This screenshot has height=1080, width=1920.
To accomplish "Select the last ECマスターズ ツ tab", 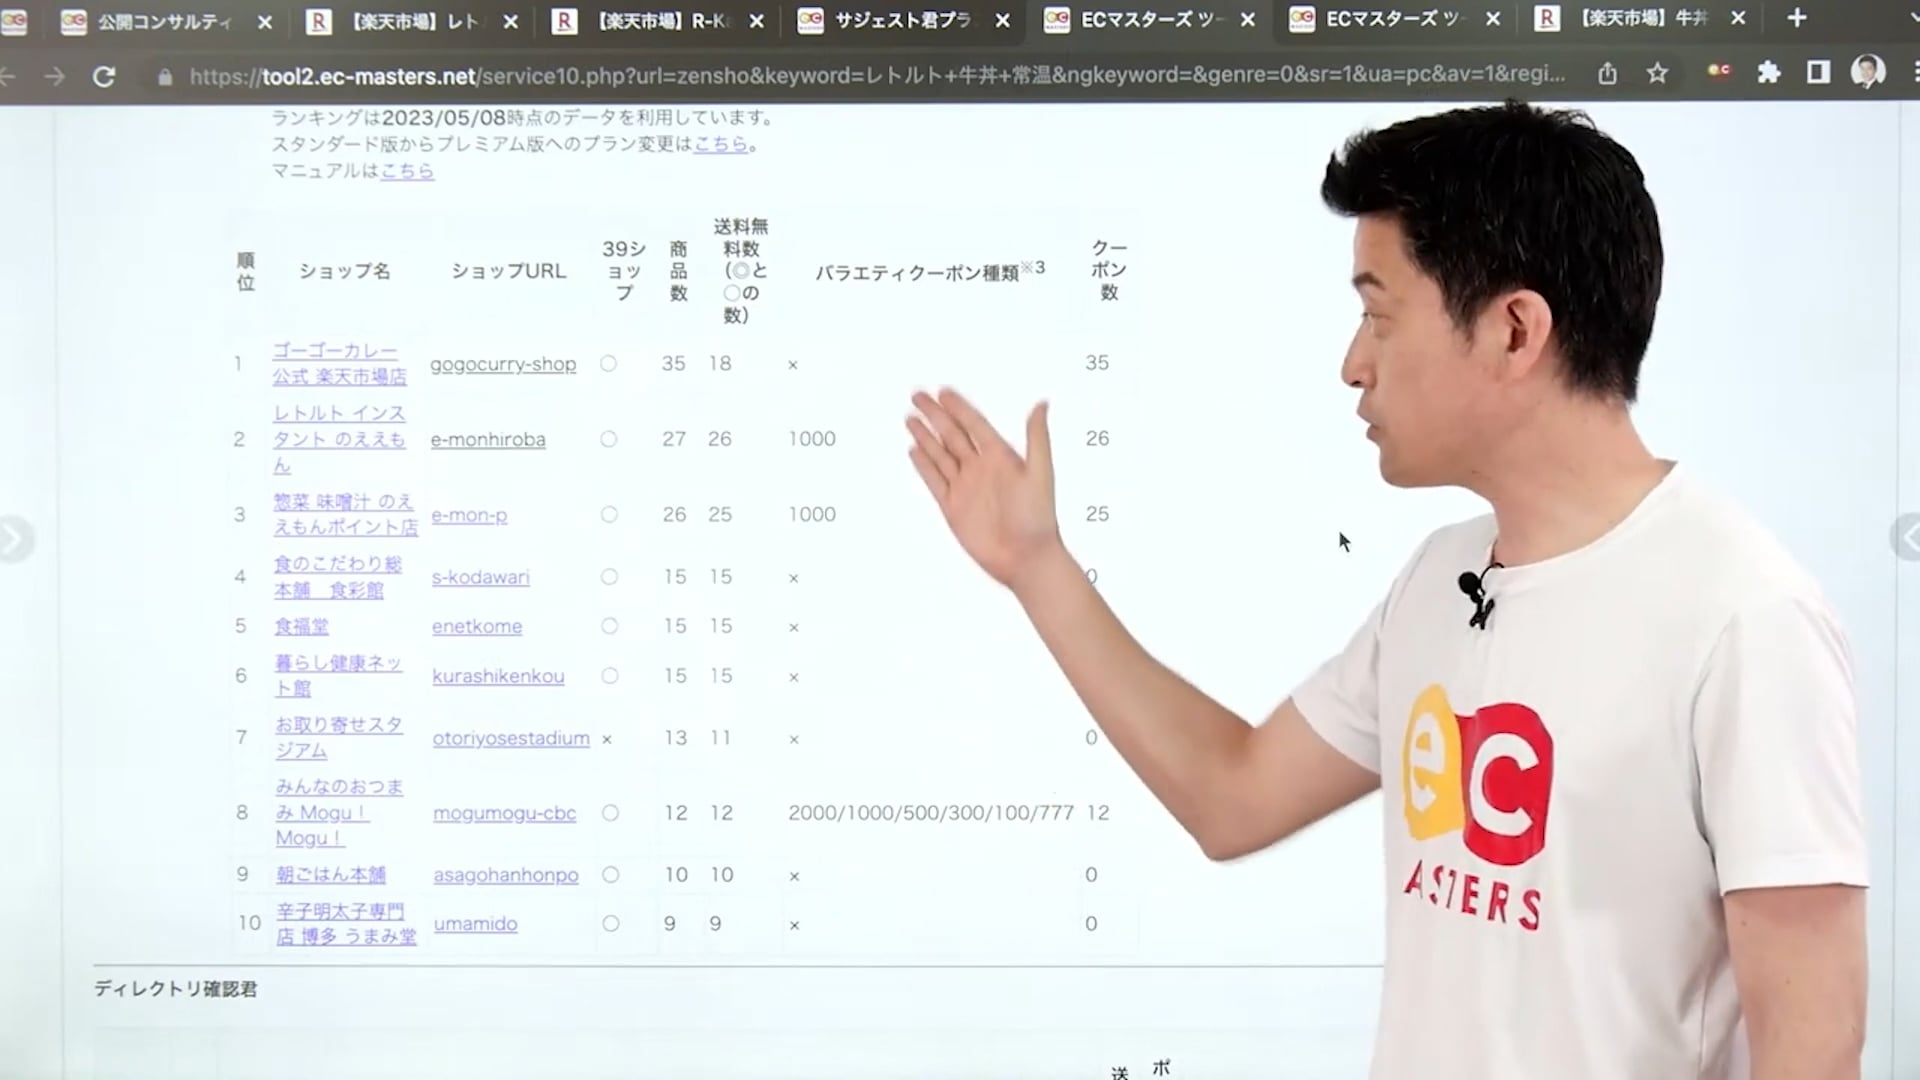I will (x=1393, y=19).
